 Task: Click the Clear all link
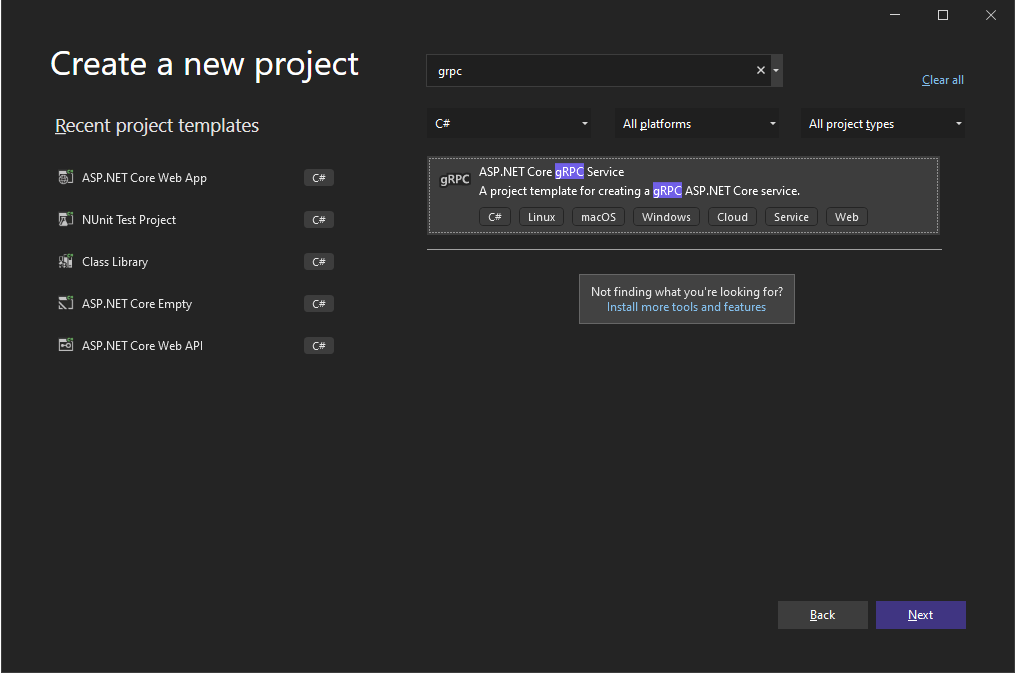942,79
